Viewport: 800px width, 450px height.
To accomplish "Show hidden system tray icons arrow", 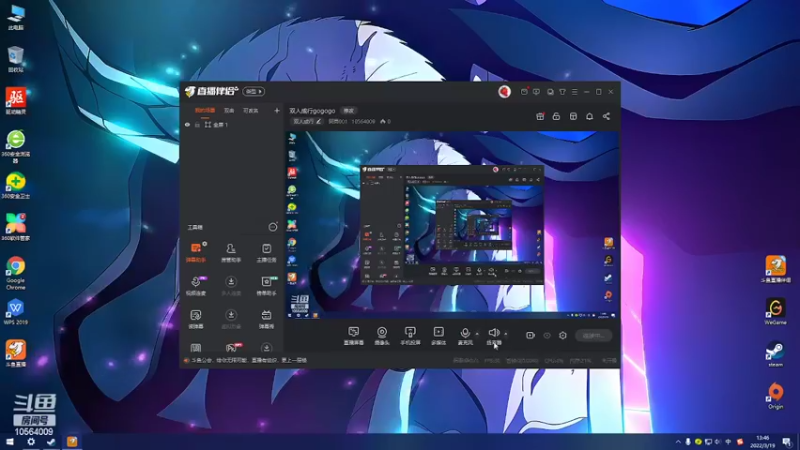I will (x=678, y=442).
